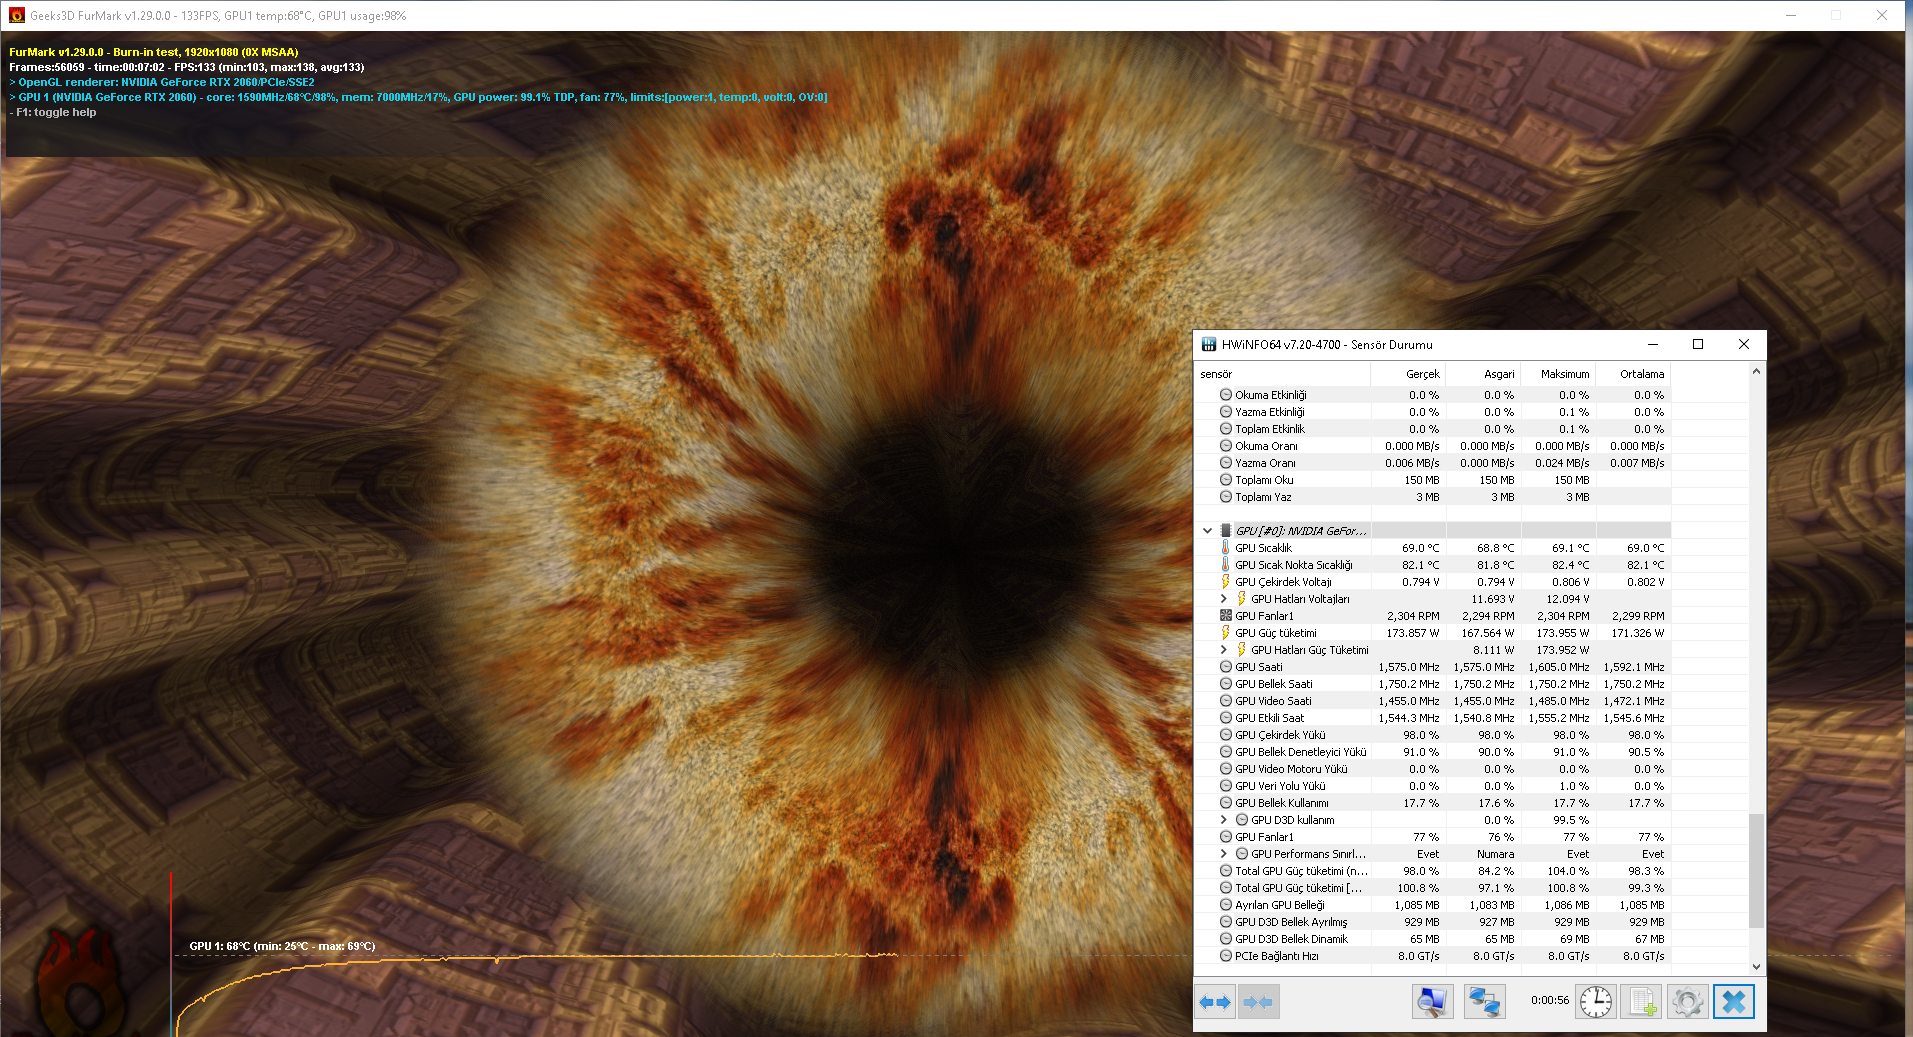Click the 0:00:56 elapsed time
Image resolution: width=1913 pixels, height=1037 pixels.
(x=1549, y=1000)
